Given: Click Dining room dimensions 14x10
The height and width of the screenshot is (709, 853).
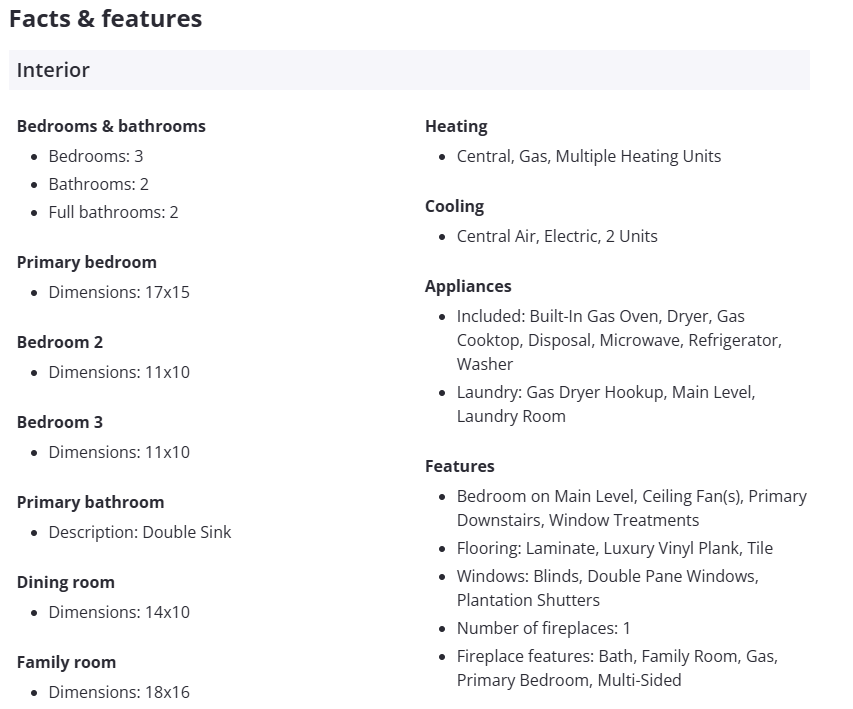Looking at the screenshot, I should (x=119, y=612).
